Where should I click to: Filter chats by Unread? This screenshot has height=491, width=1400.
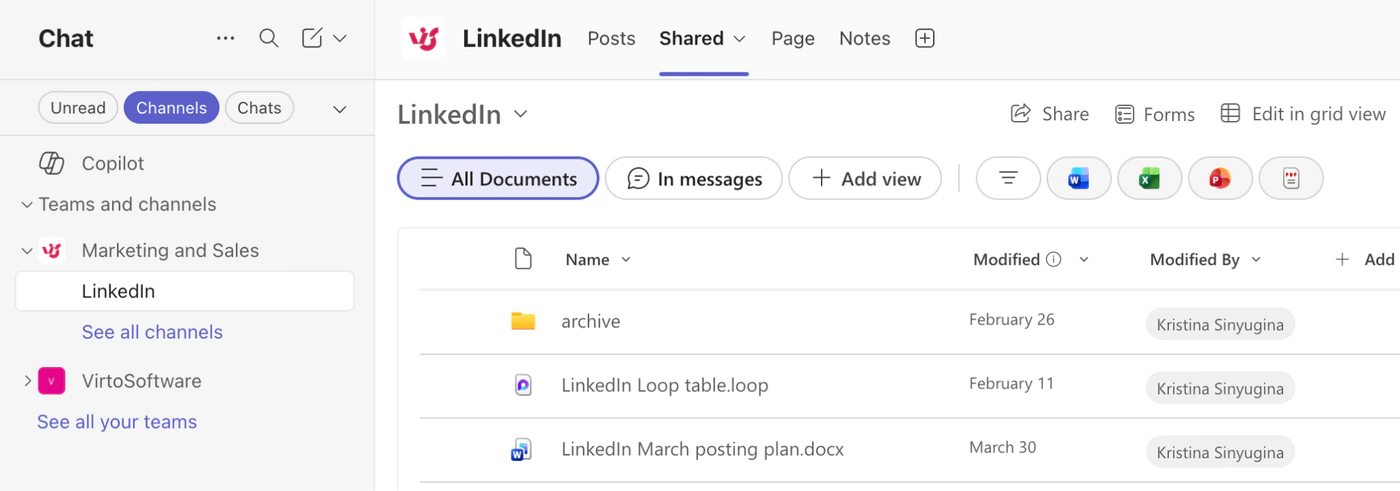tap(78, 108)
